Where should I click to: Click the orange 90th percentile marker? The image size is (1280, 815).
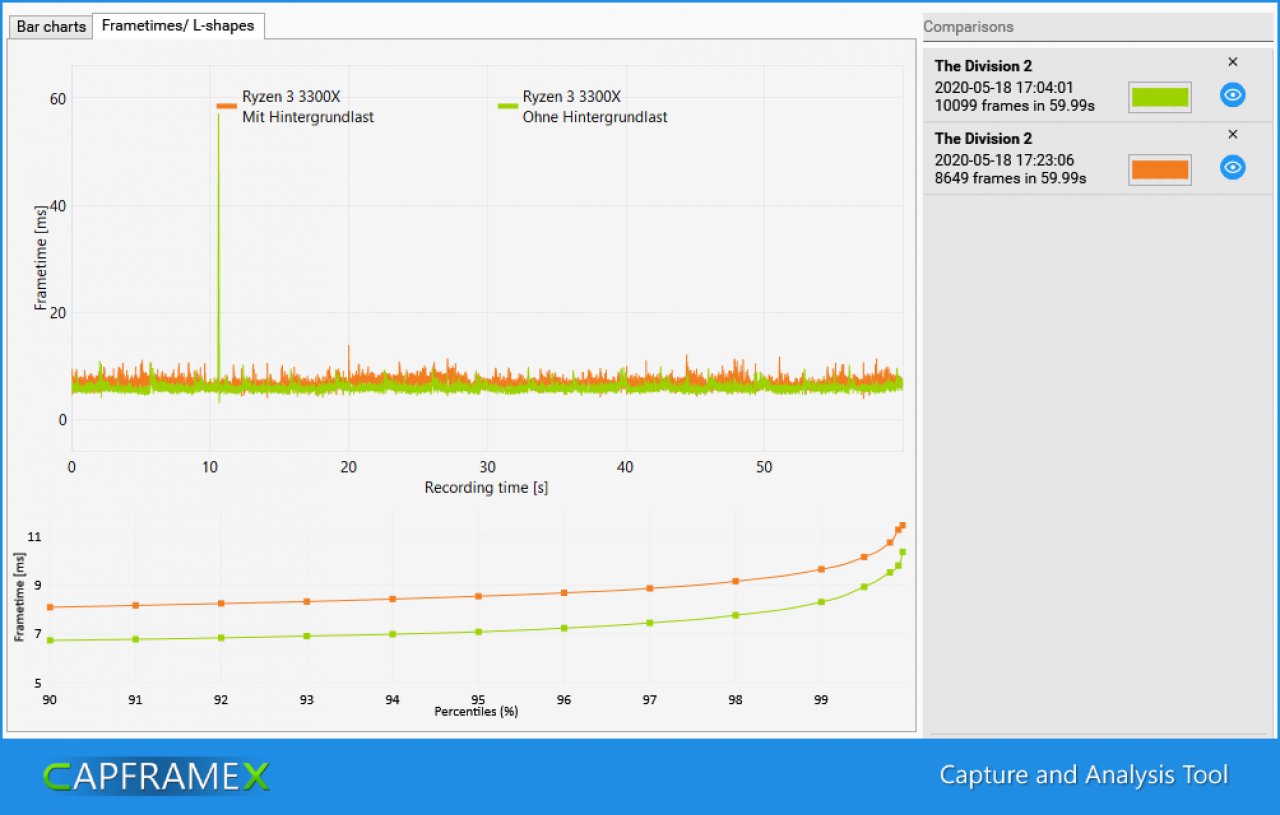tap(50, 607)
